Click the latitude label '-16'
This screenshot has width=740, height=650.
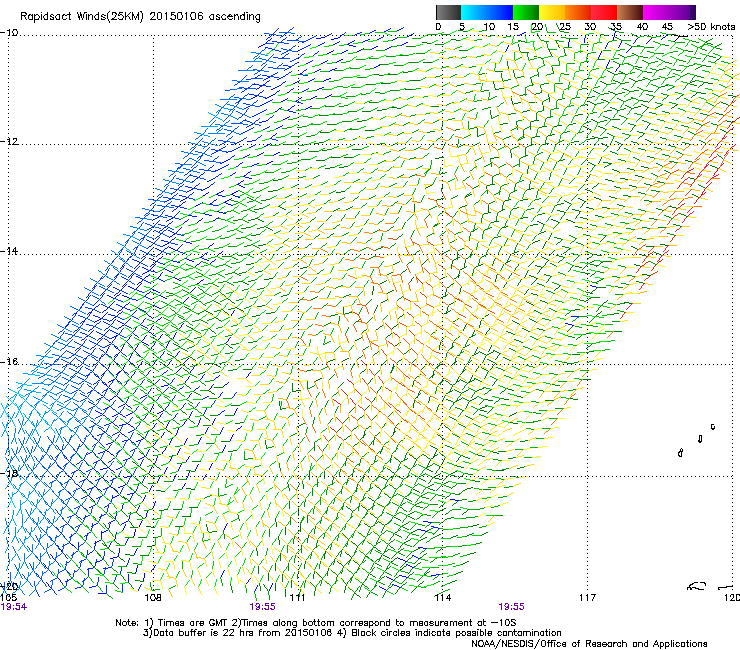tap(9, 362)
